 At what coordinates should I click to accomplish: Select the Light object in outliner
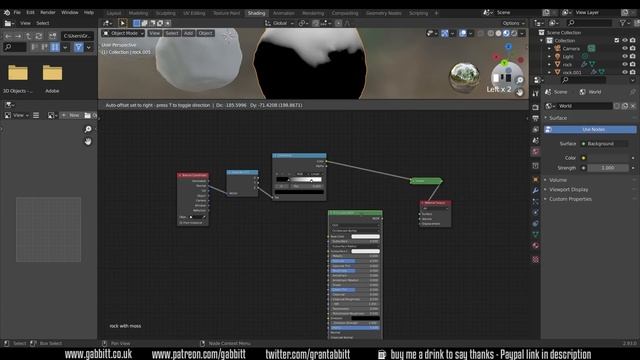568,56
